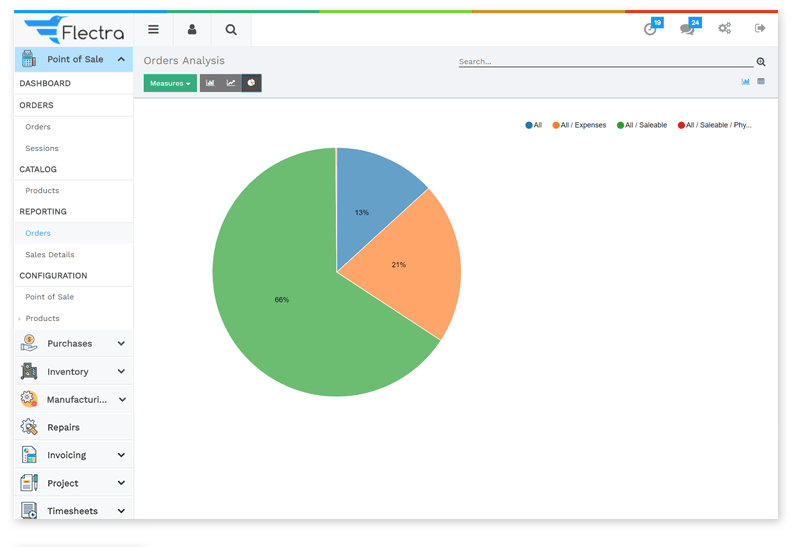Open Sales Details under Reporting
Screen dimensions: 800x547
[x=50, y=255]
